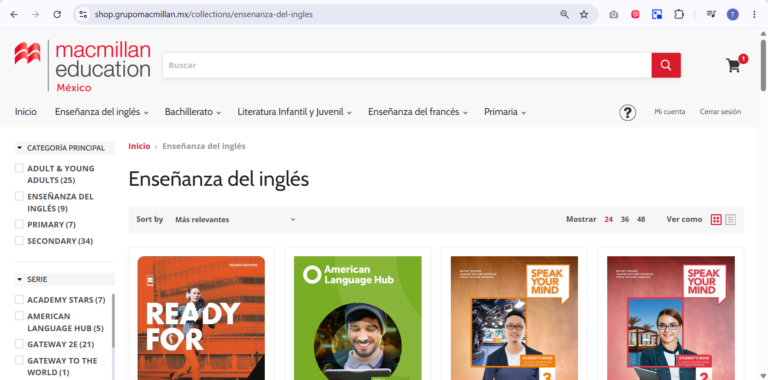Check the Primary (7) filter

pos(19,224)
